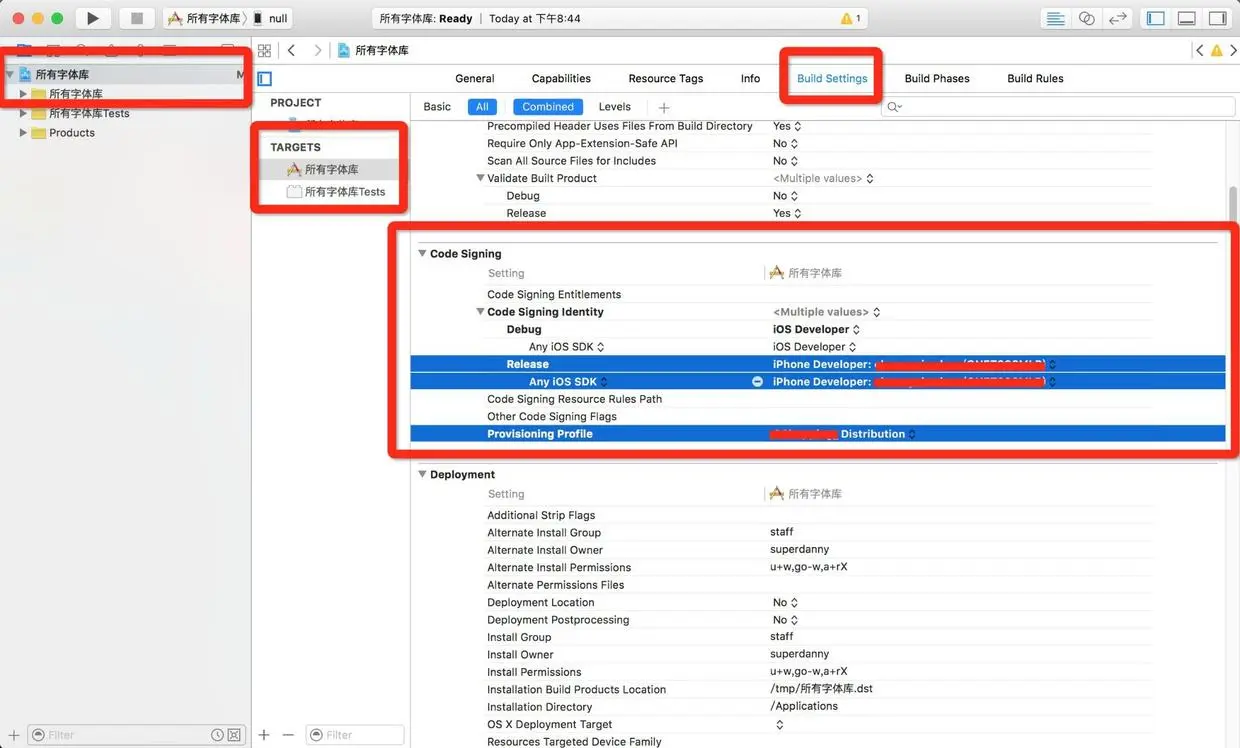Click the targets list Filter field
1240x748 pixels.
coord(355,735)
